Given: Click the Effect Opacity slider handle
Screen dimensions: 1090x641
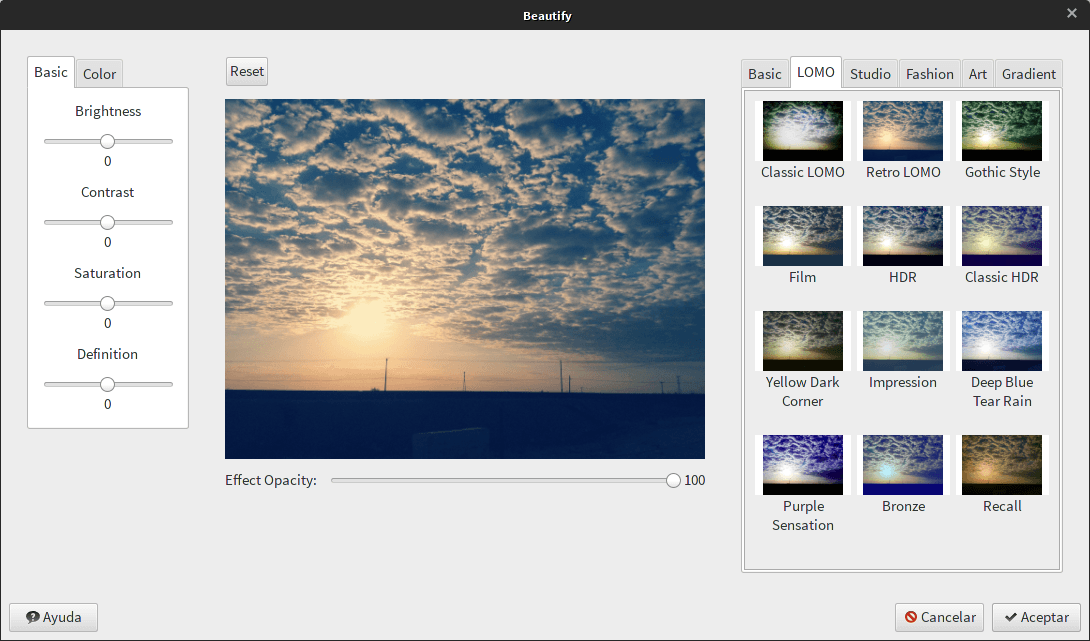Looking at the screenshot, I should coord(673,481).
